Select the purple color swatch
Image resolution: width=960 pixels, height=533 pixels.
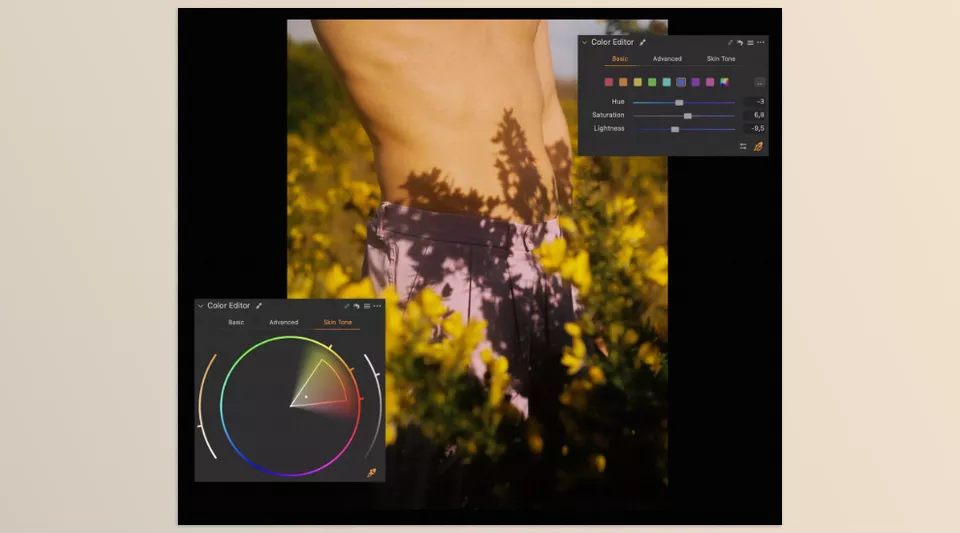point(696,82)
